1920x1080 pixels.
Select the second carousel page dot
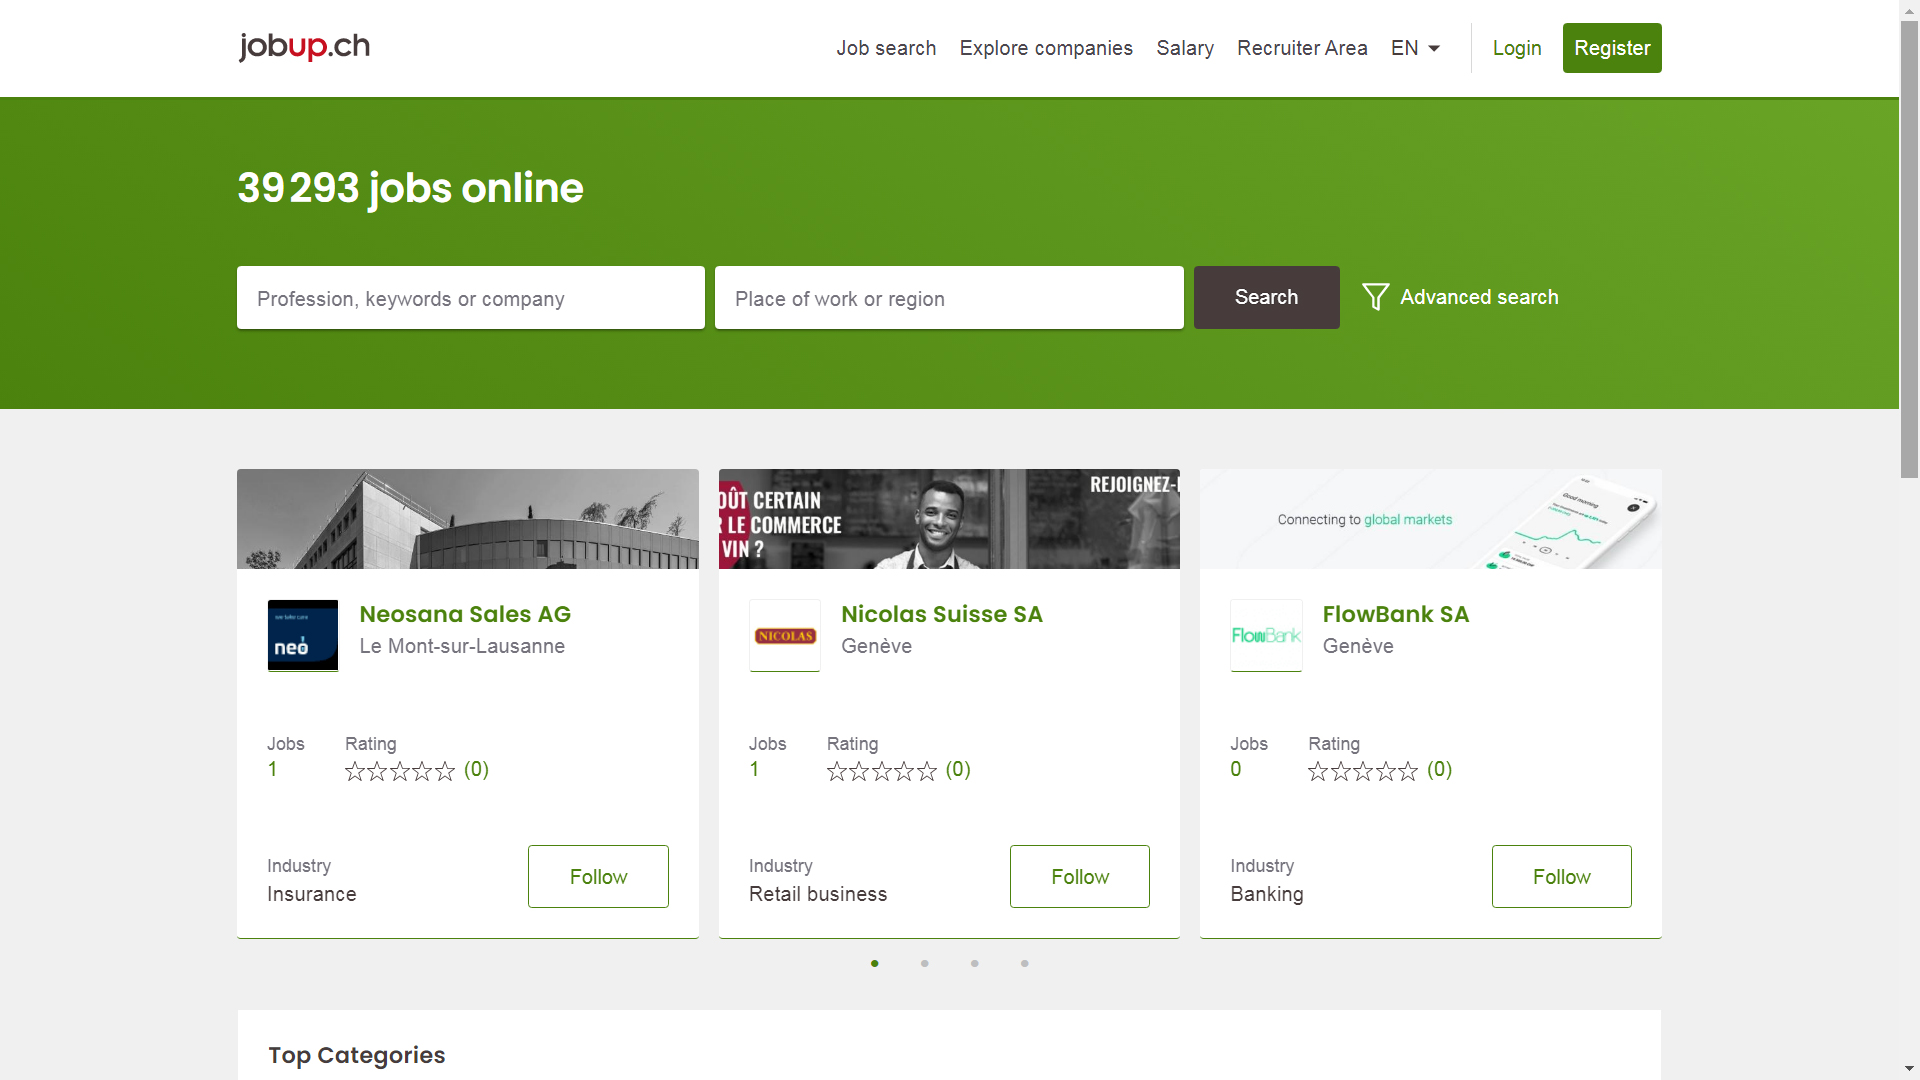[925, 964]
